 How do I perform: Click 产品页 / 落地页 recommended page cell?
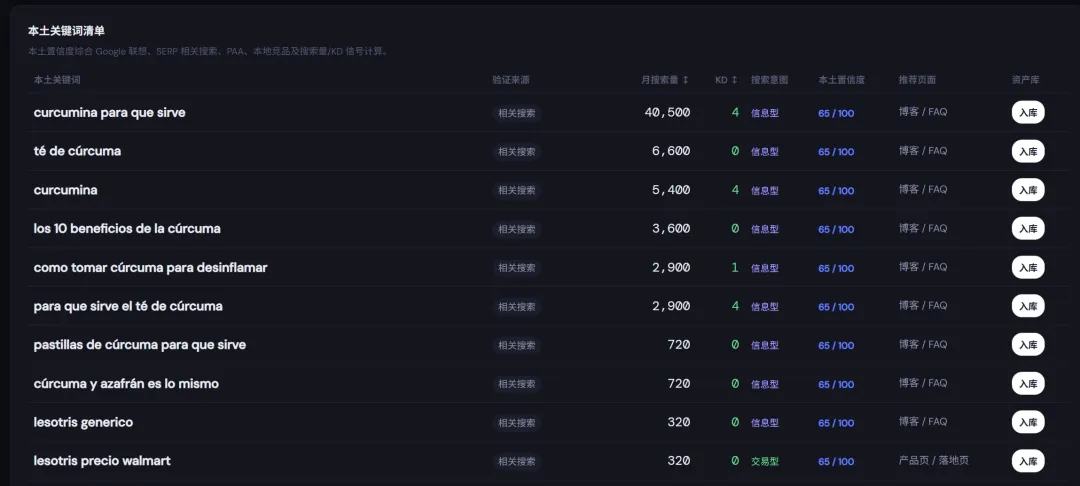933,461
